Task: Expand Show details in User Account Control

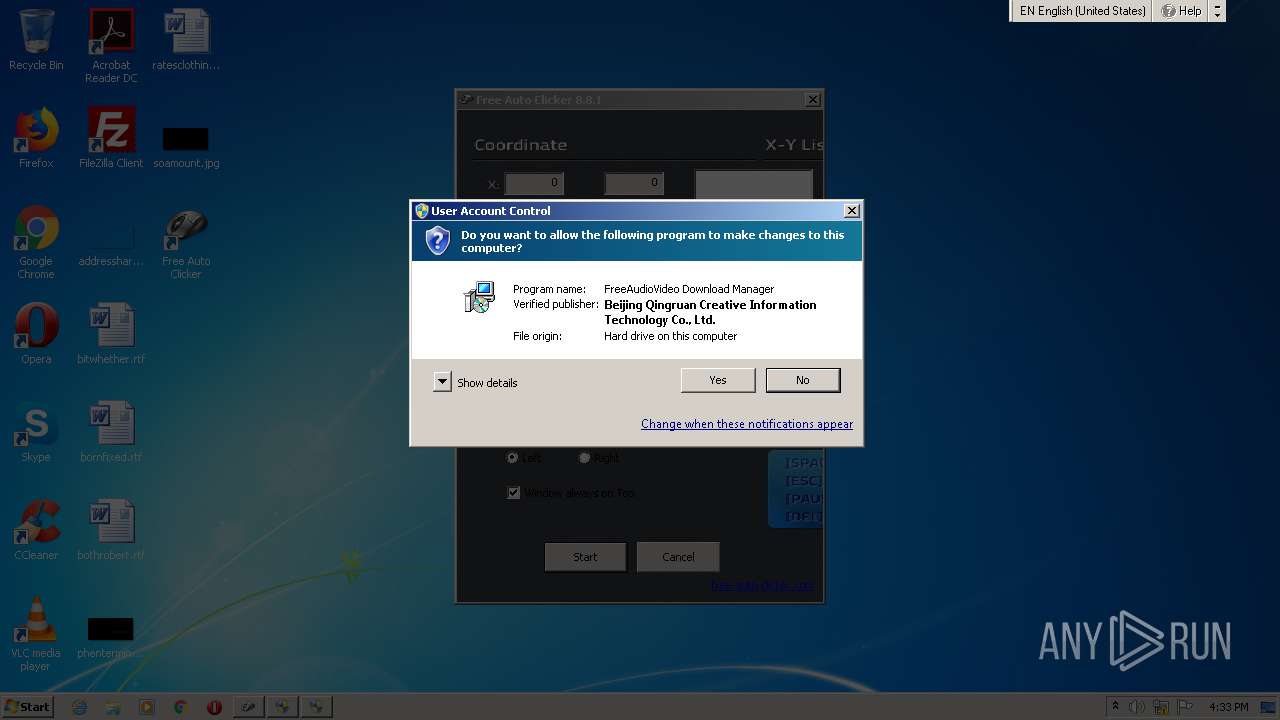Action: (443, 382)
